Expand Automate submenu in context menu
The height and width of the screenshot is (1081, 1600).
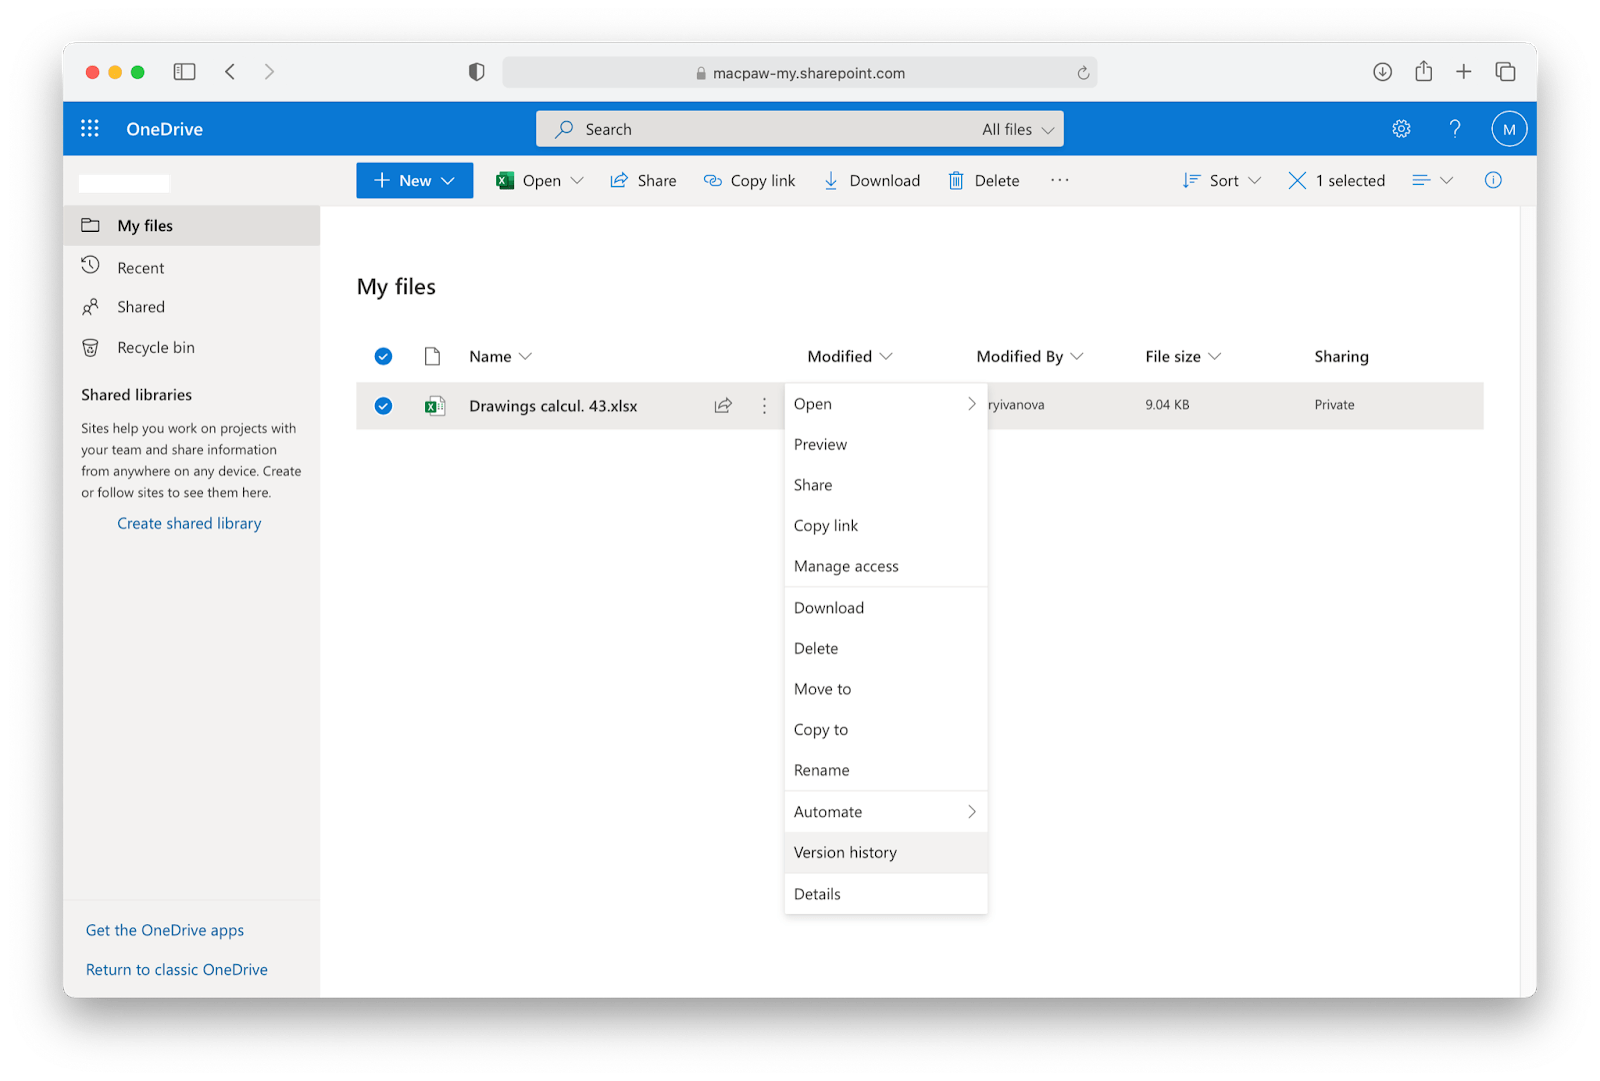[886, 812]
